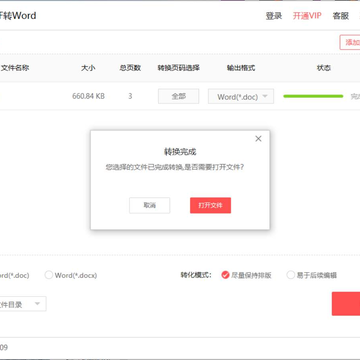Click 开通VIP at the top
Viewport: 360px width, 360px height.
[307, 16]
